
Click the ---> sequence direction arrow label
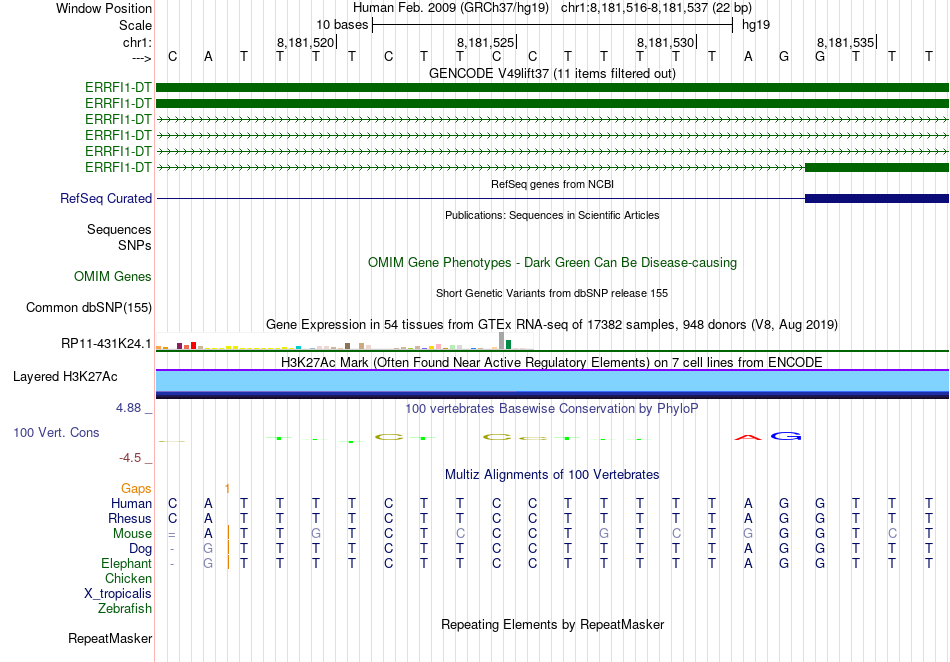tap(141, 58)
